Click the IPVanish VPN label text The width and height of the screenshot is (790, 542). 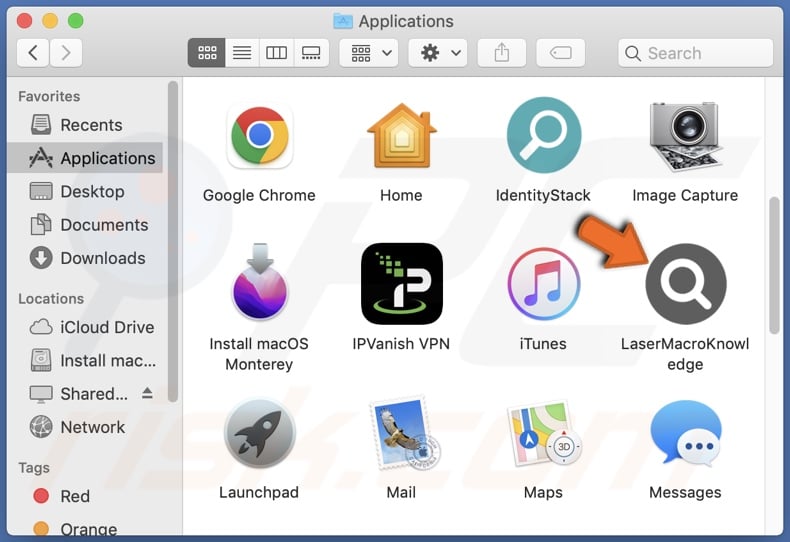[401, 344]
